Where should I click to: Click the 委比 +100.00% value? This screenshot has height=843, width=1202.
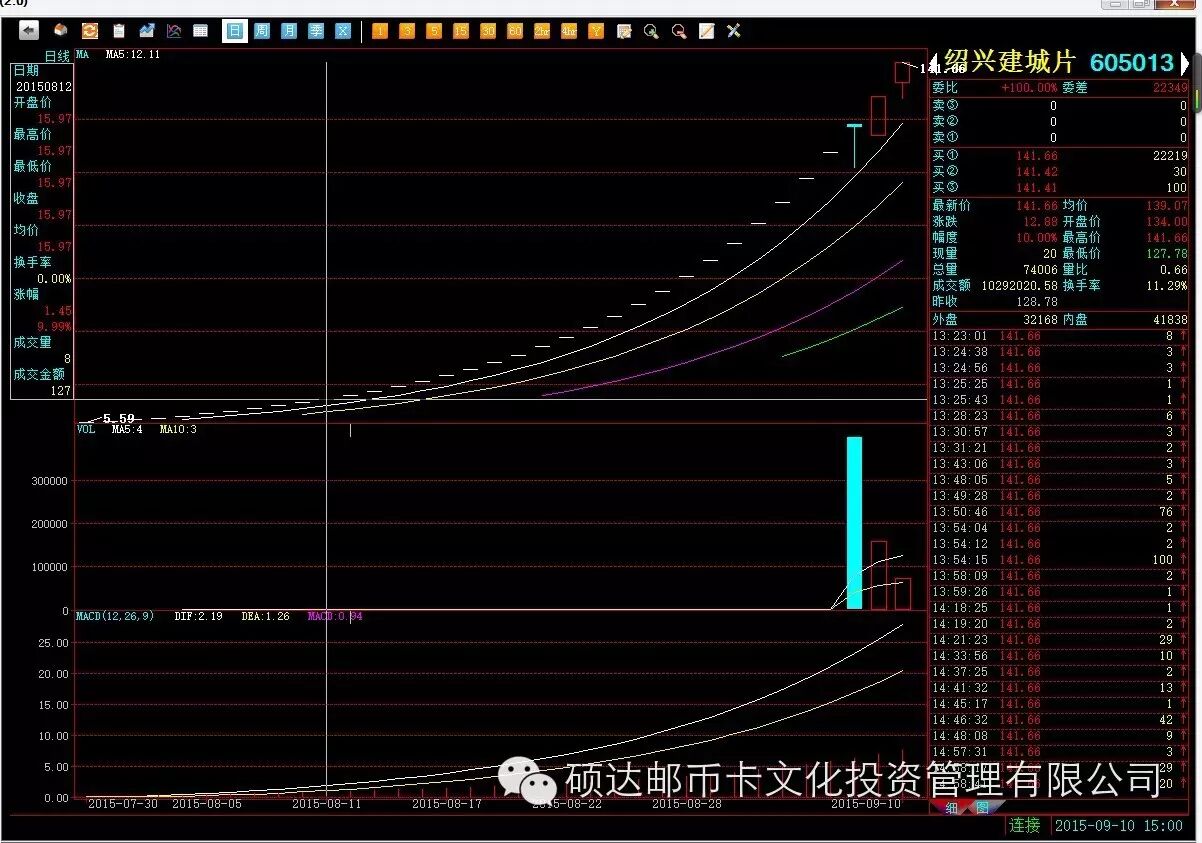pos(1029,88)
